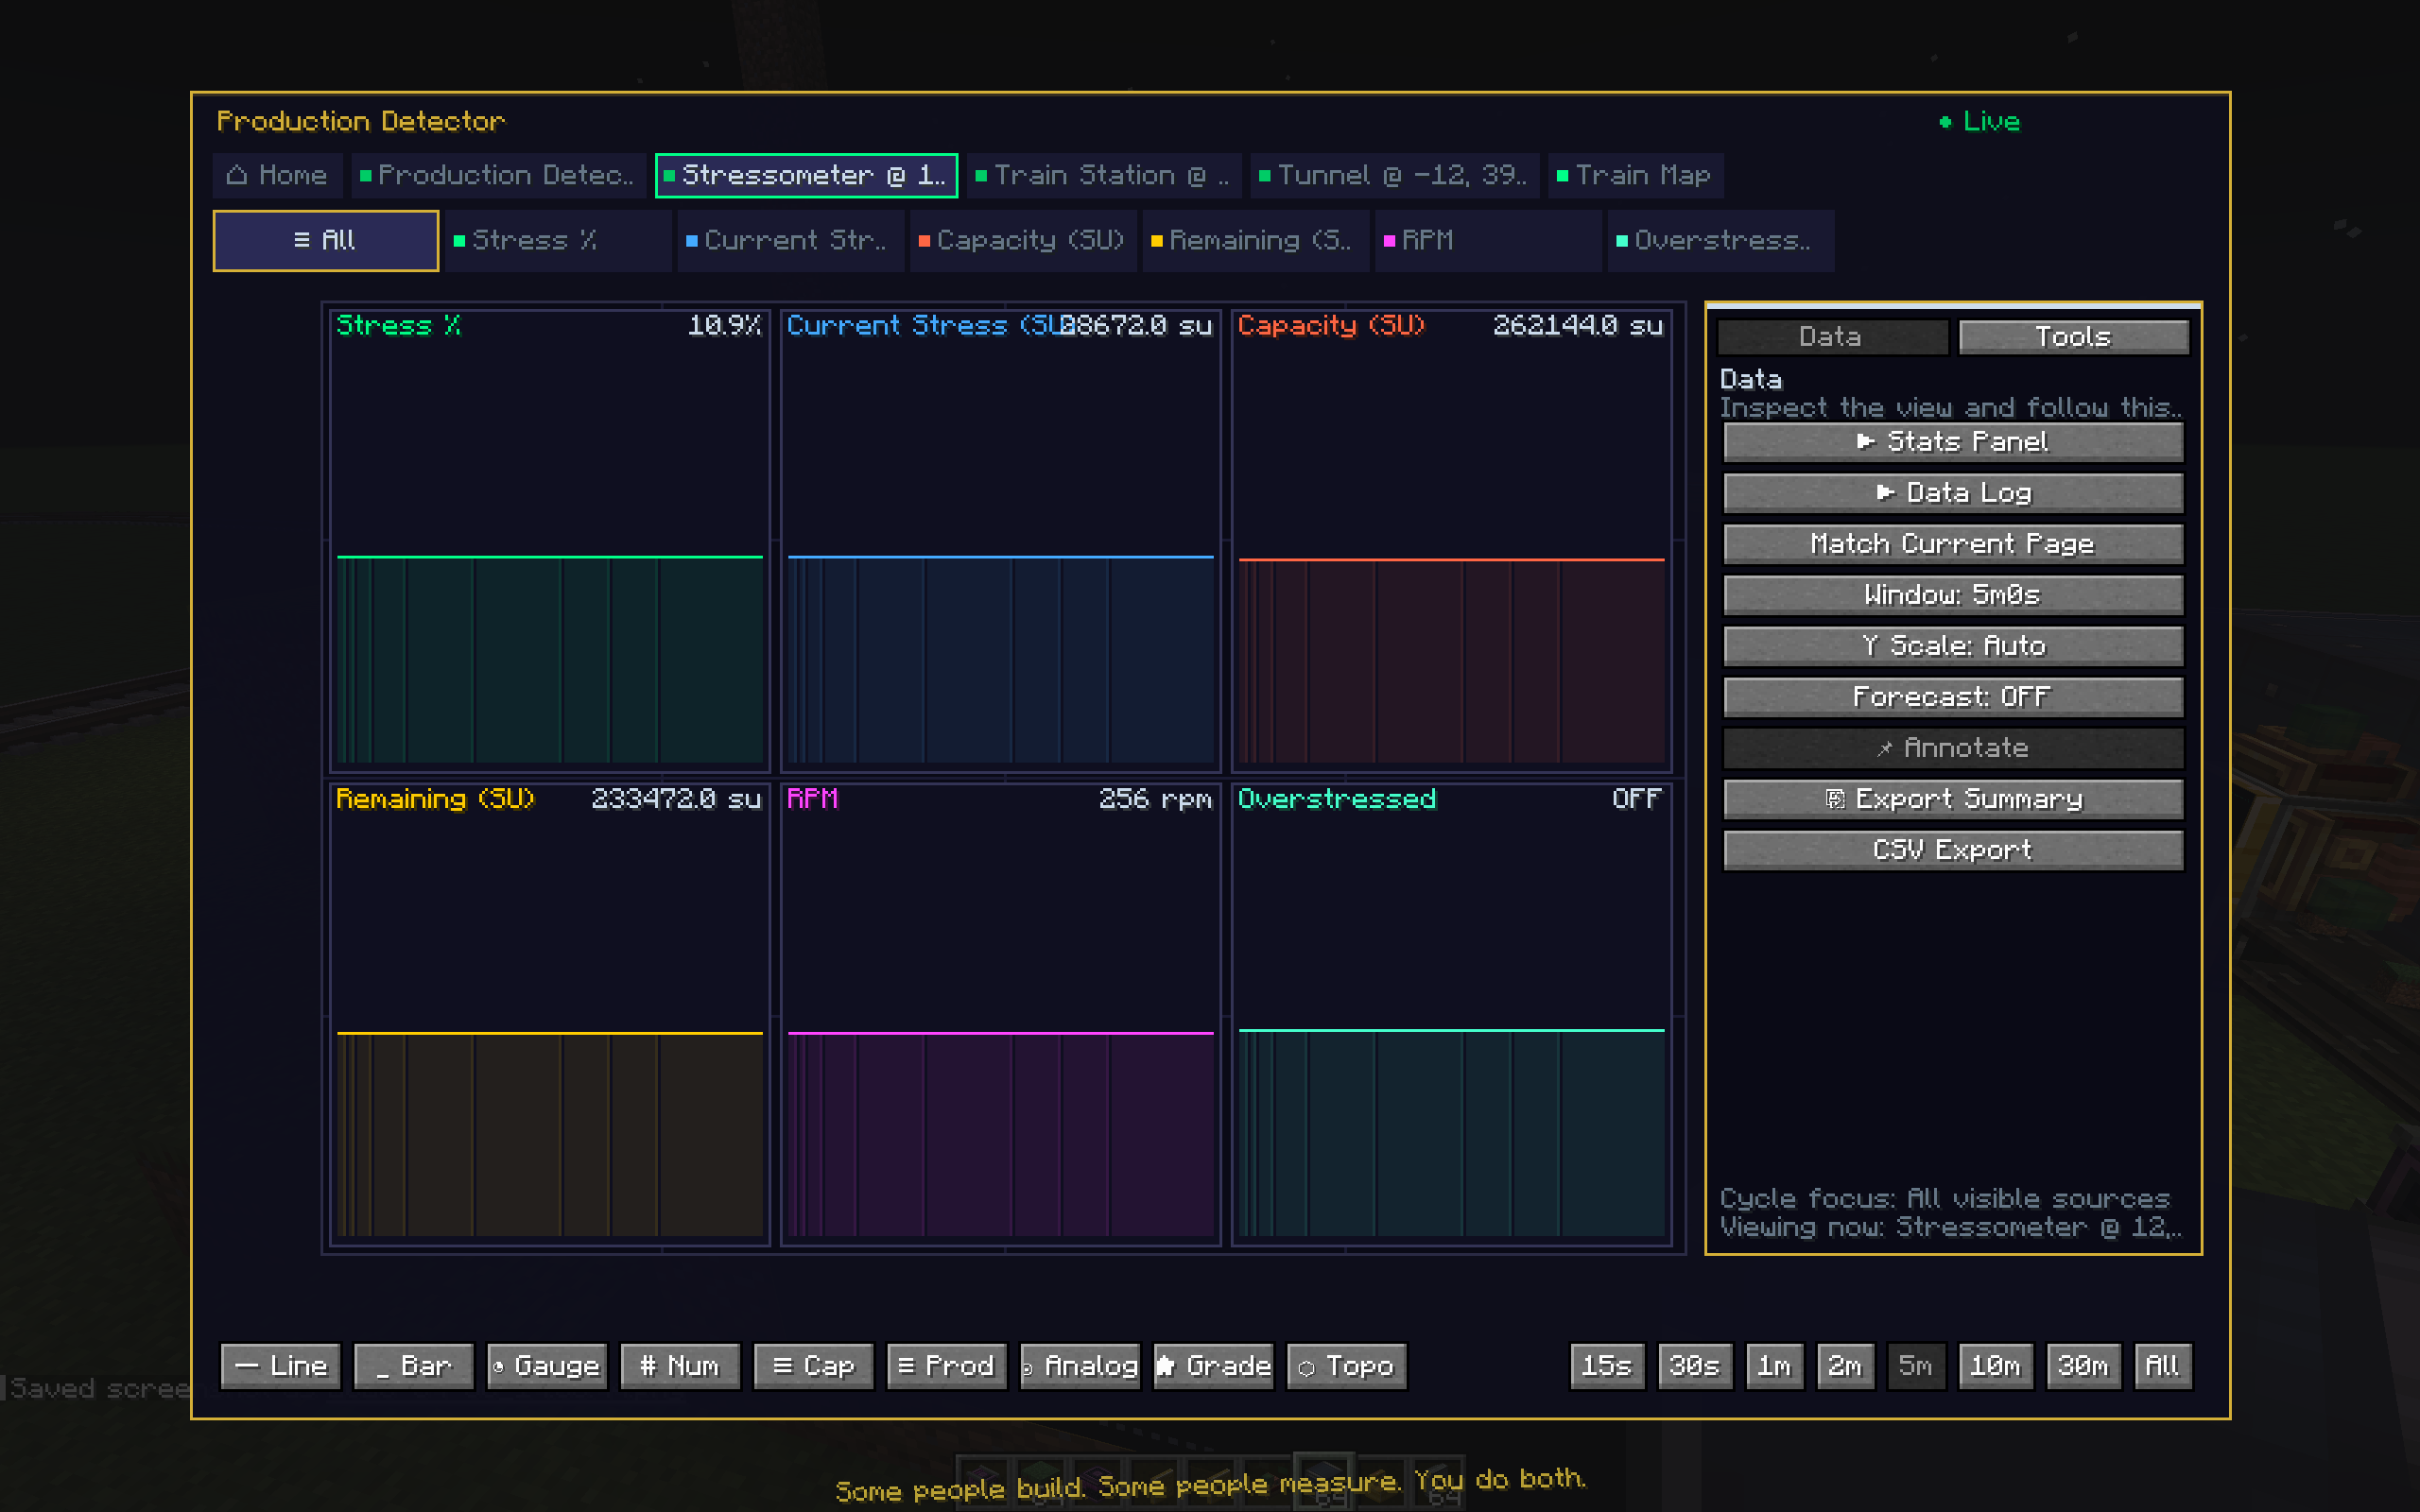Toggle the Remaining (SU) channel filter

[x=1255, y=240]
